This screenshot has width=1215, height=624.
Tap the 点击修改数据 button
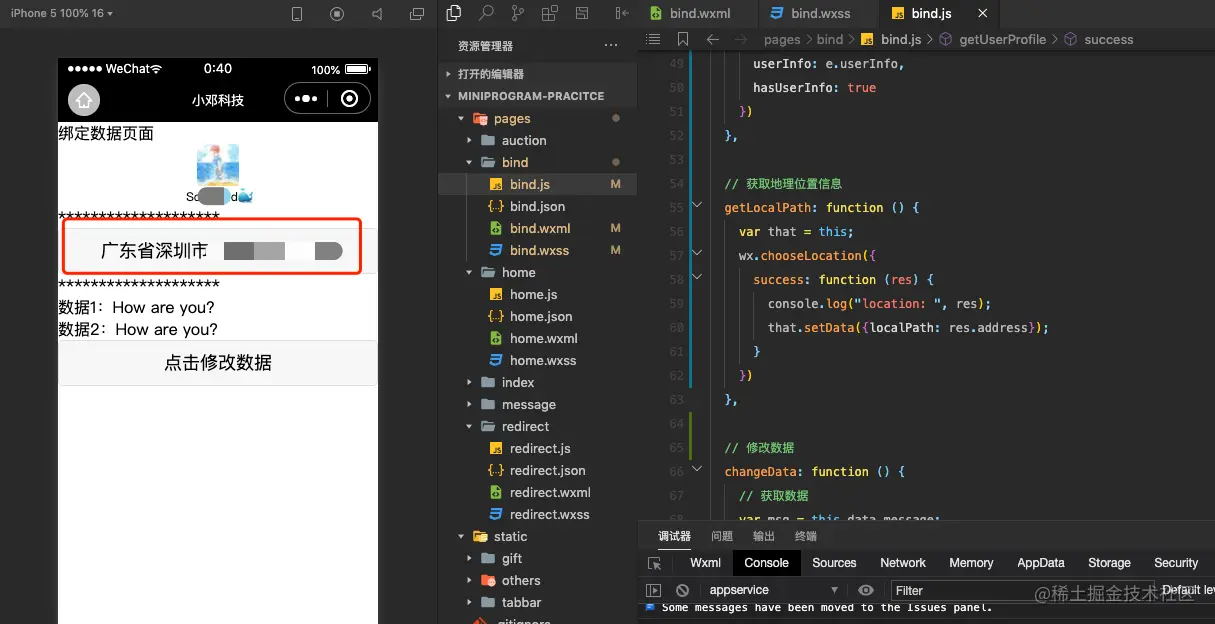pos(218,363)
